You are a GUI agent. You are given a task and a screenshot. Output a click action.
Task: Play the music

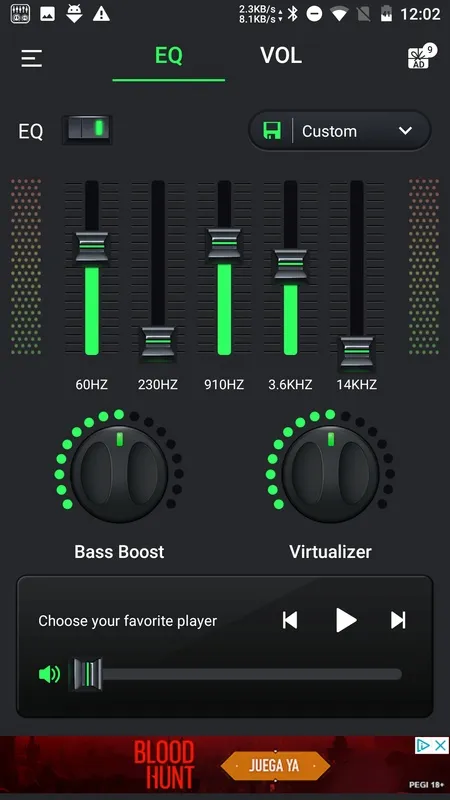pyautogui.click(x=346, y=620)
